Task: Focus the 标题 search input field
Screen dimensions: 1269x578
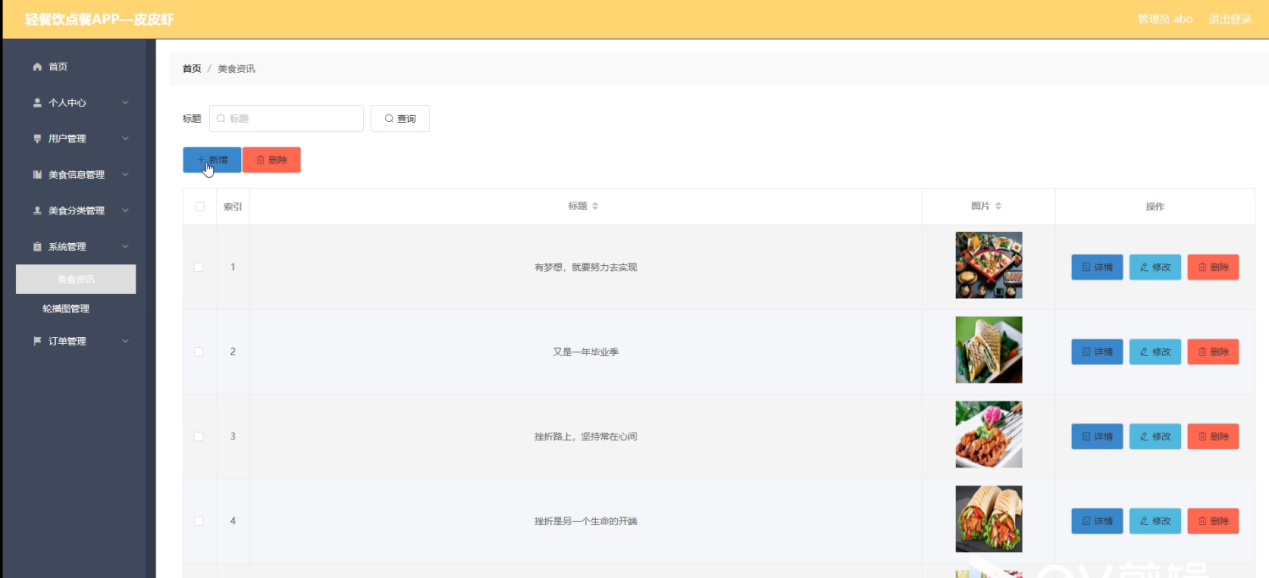Action: coord(286,119)
